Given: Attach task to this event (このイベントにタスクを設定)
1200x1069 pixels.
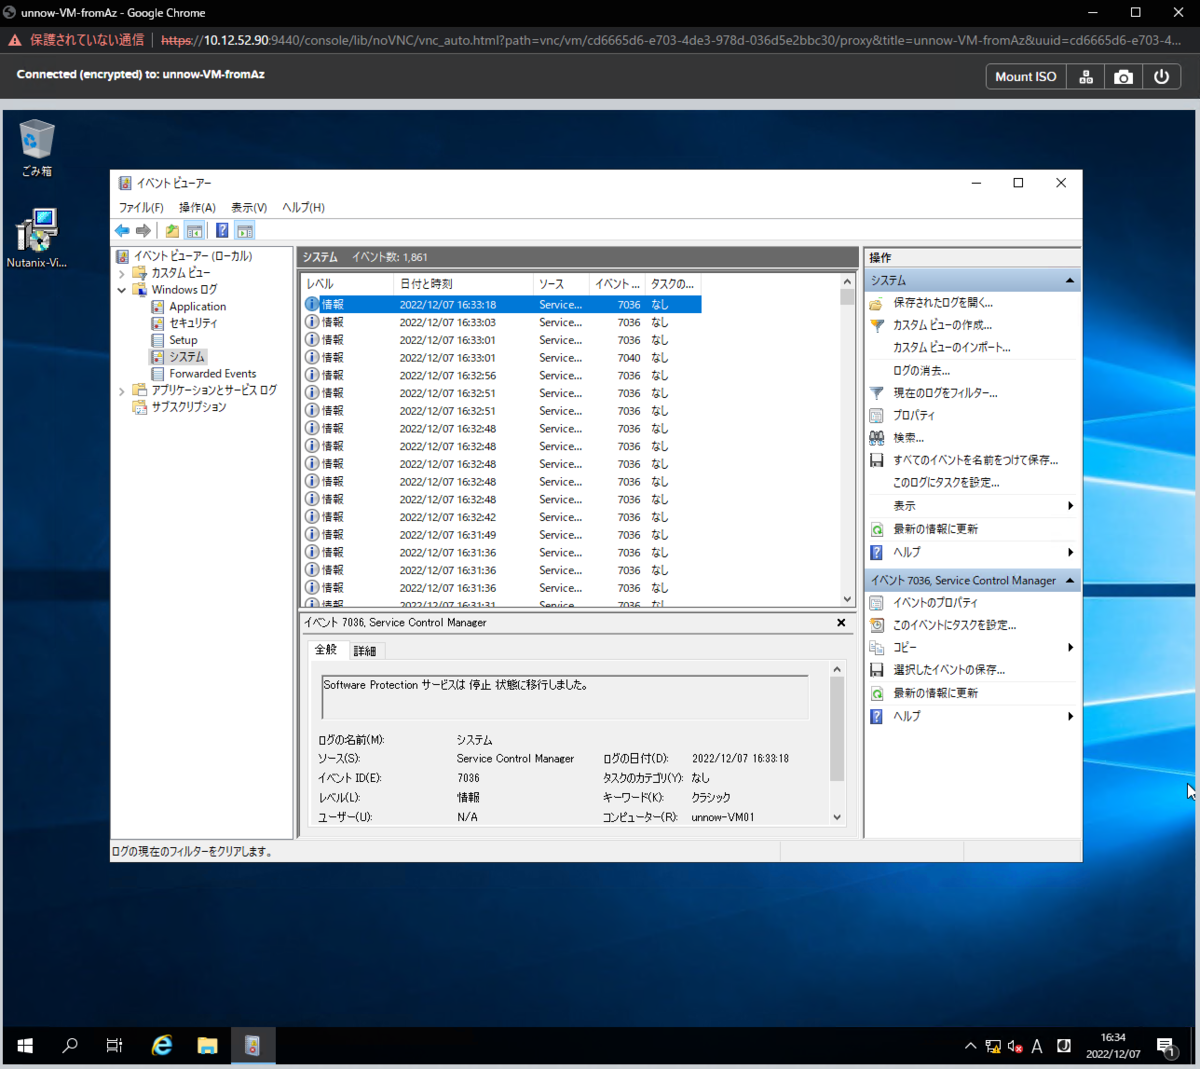Looking at the screenshot, I should [954, 625].
